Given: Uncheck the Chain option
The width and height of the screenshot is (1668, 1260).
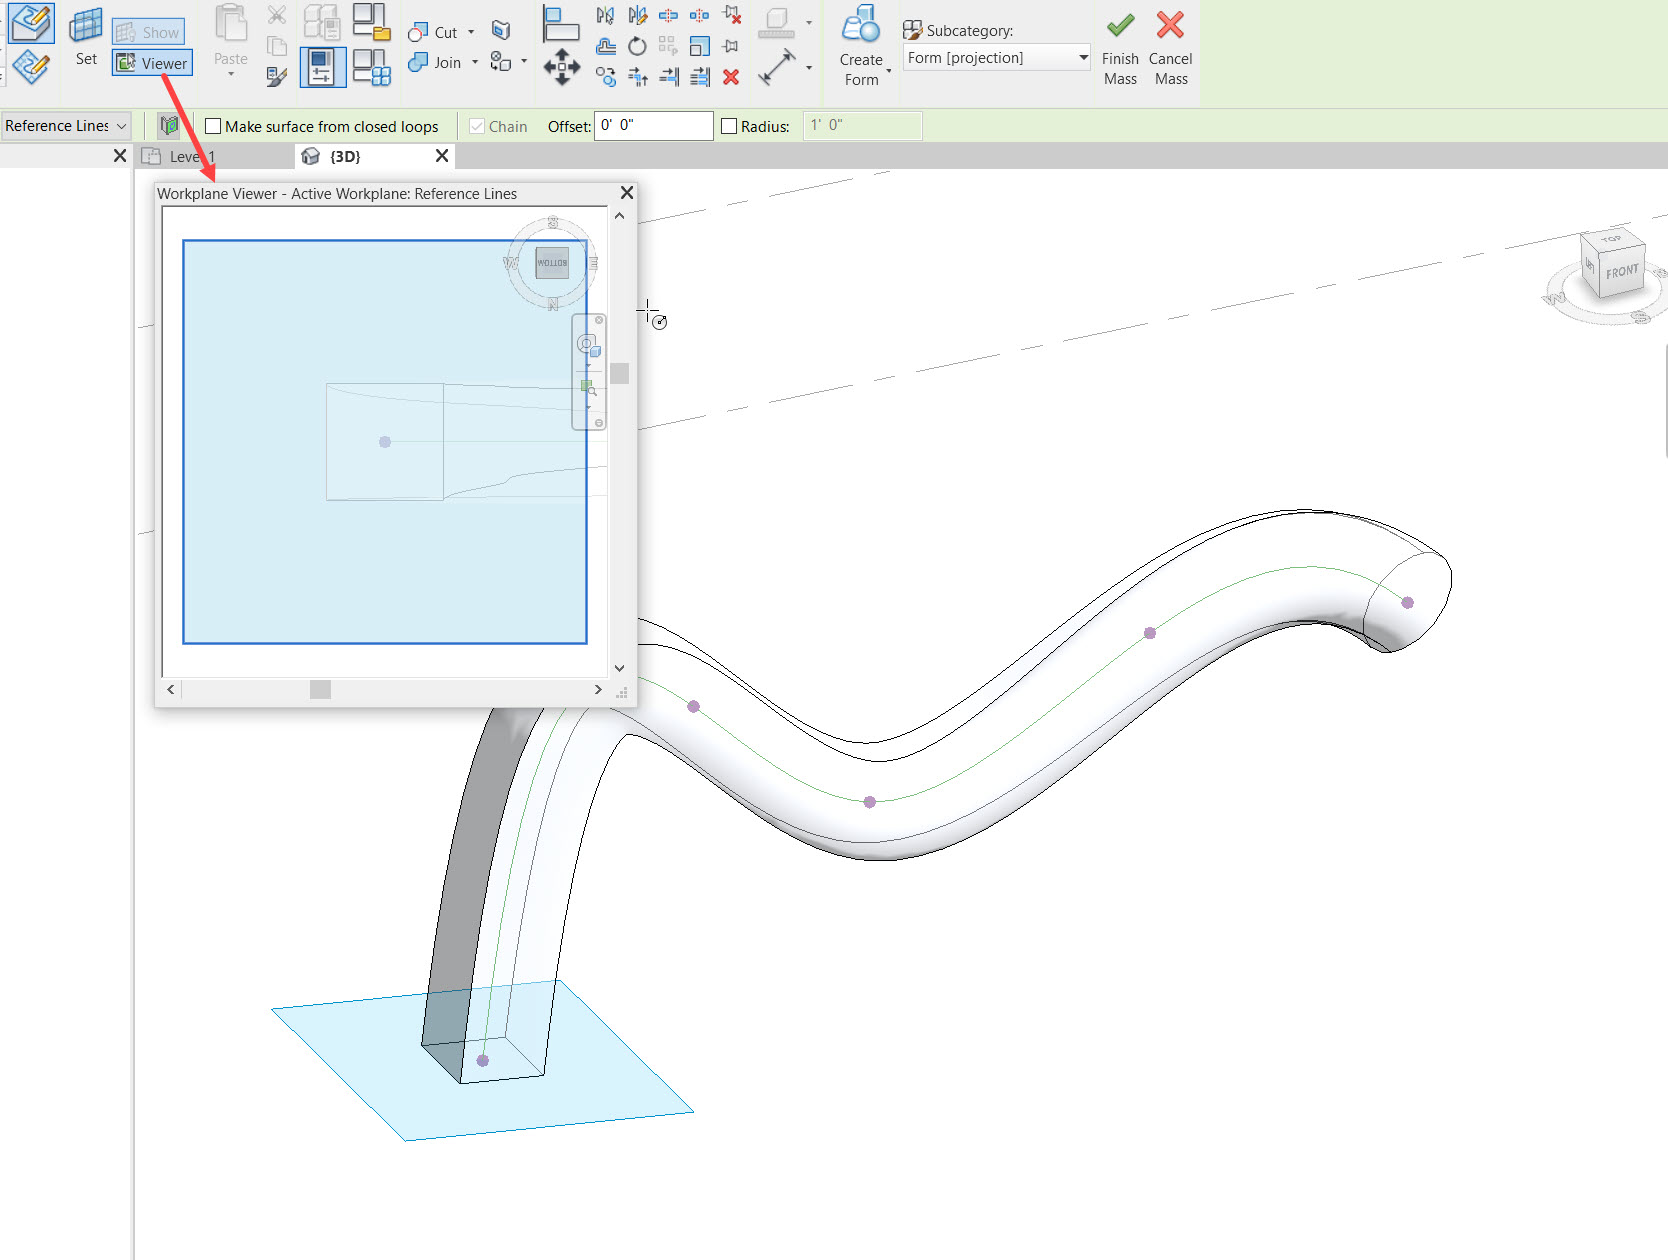Looking at the screenshot, I should coord(477,126).
